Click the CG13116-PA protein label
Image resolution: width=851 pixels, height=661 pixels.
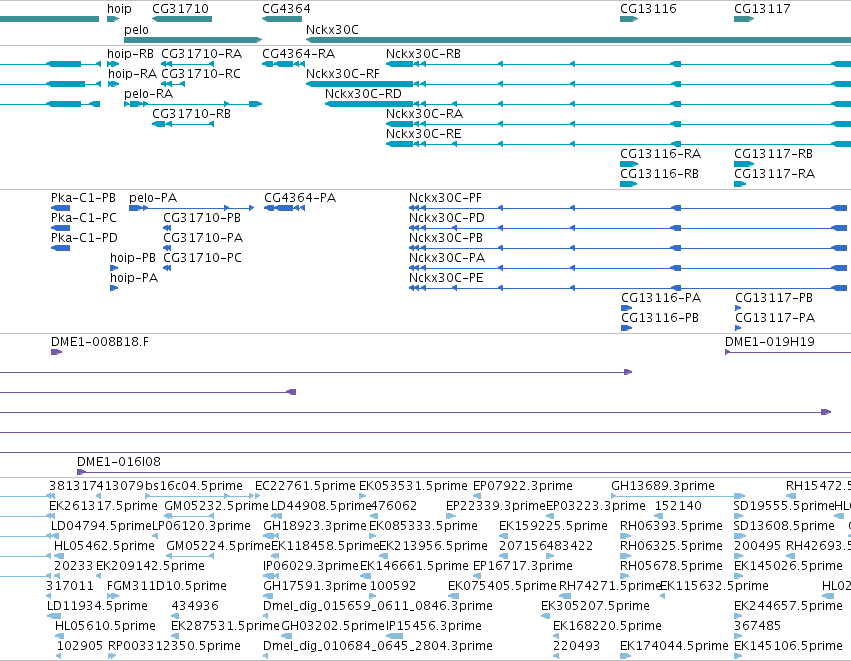[661, 298]
